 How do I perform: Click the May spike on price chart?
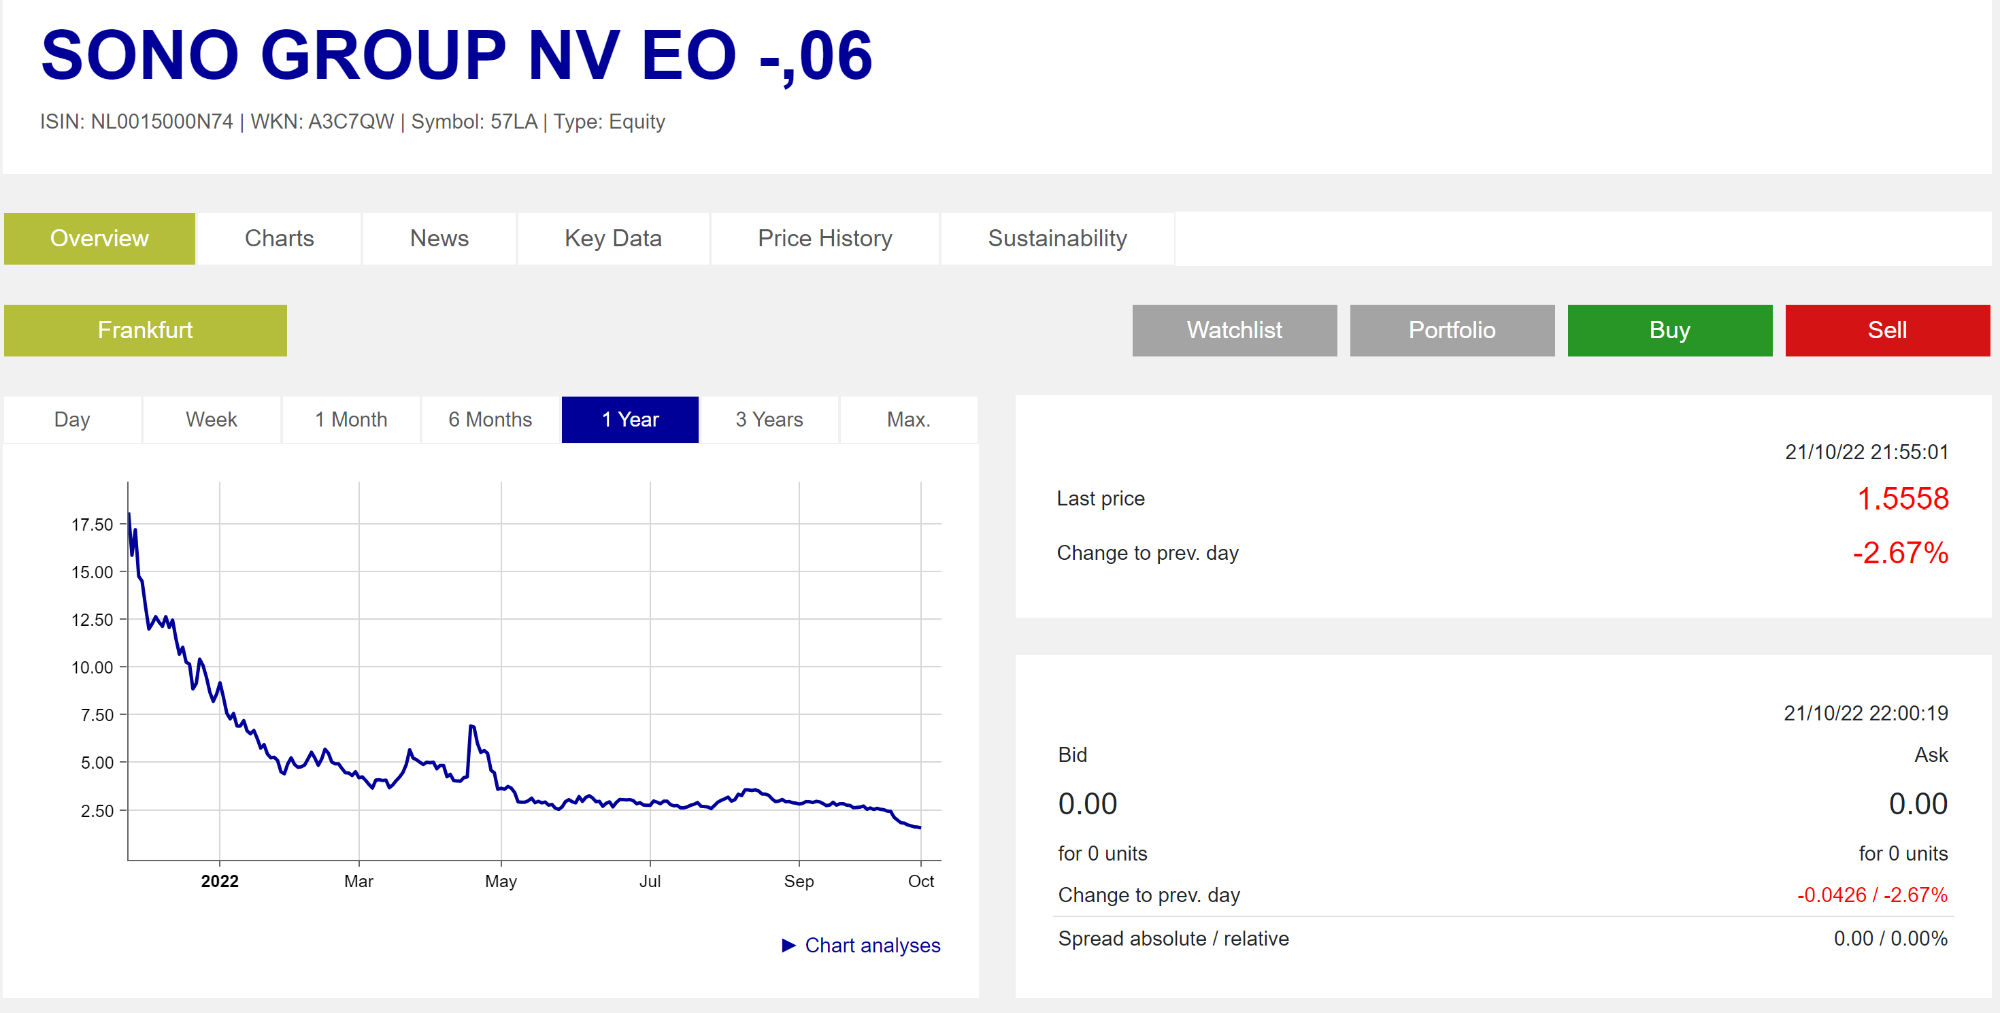(x=471, y=727)
